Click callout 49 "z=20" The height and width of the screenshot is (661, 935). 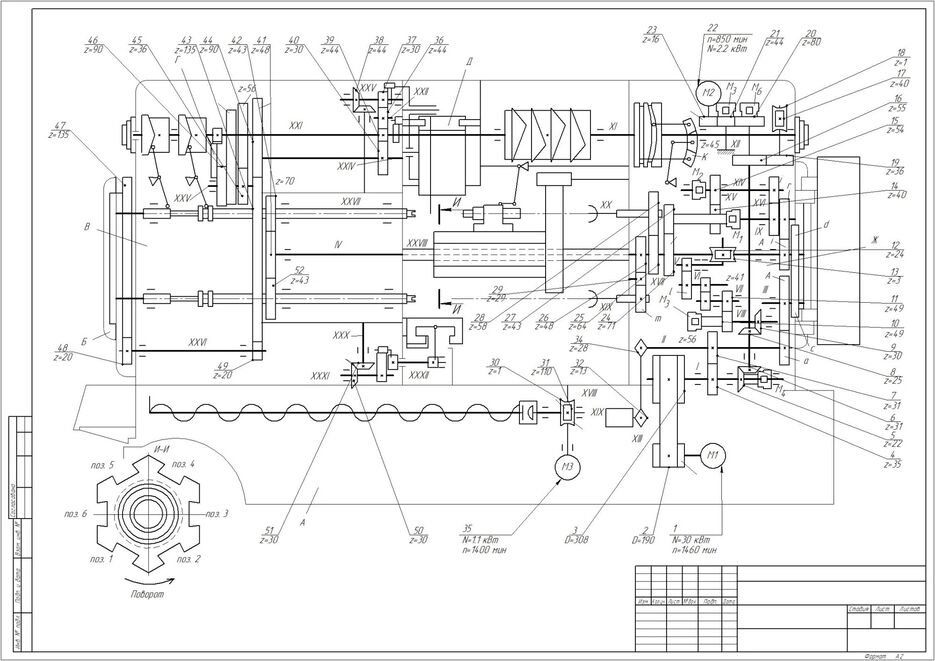click(x=223, y=370)
